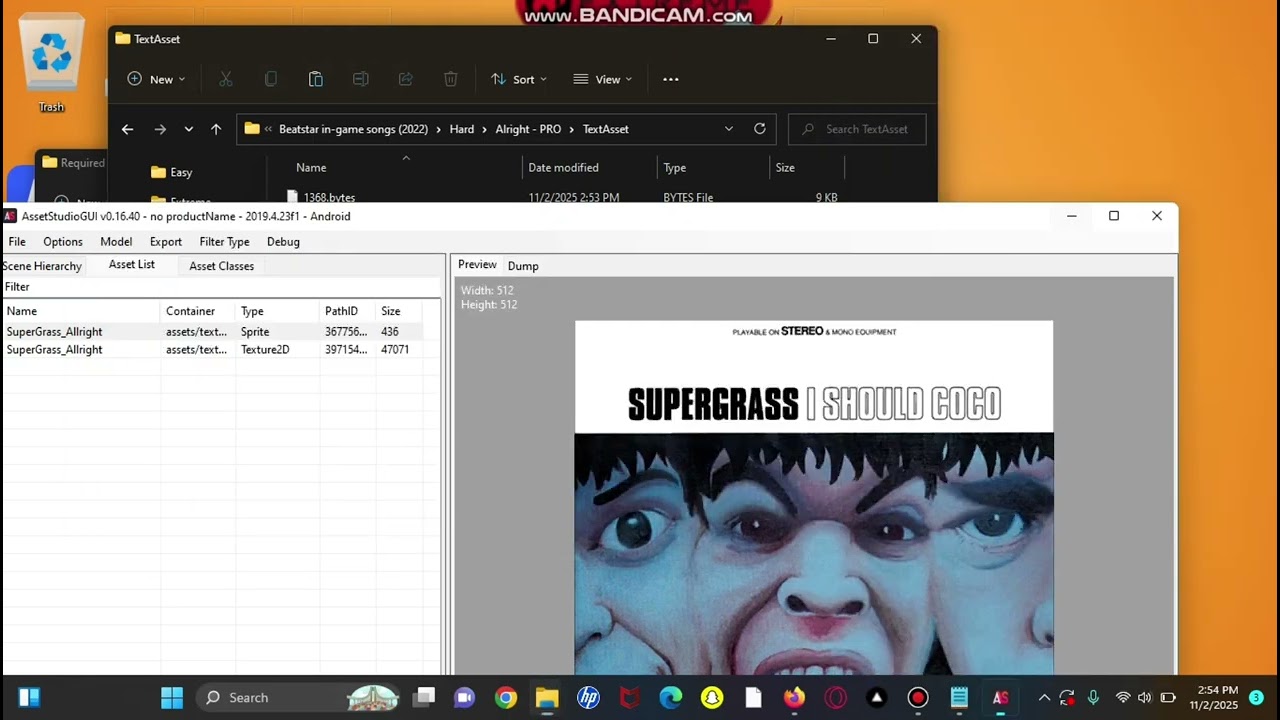
Task: Open the Sort dropdown in File Explorer
Action: [x=519, y=79]
